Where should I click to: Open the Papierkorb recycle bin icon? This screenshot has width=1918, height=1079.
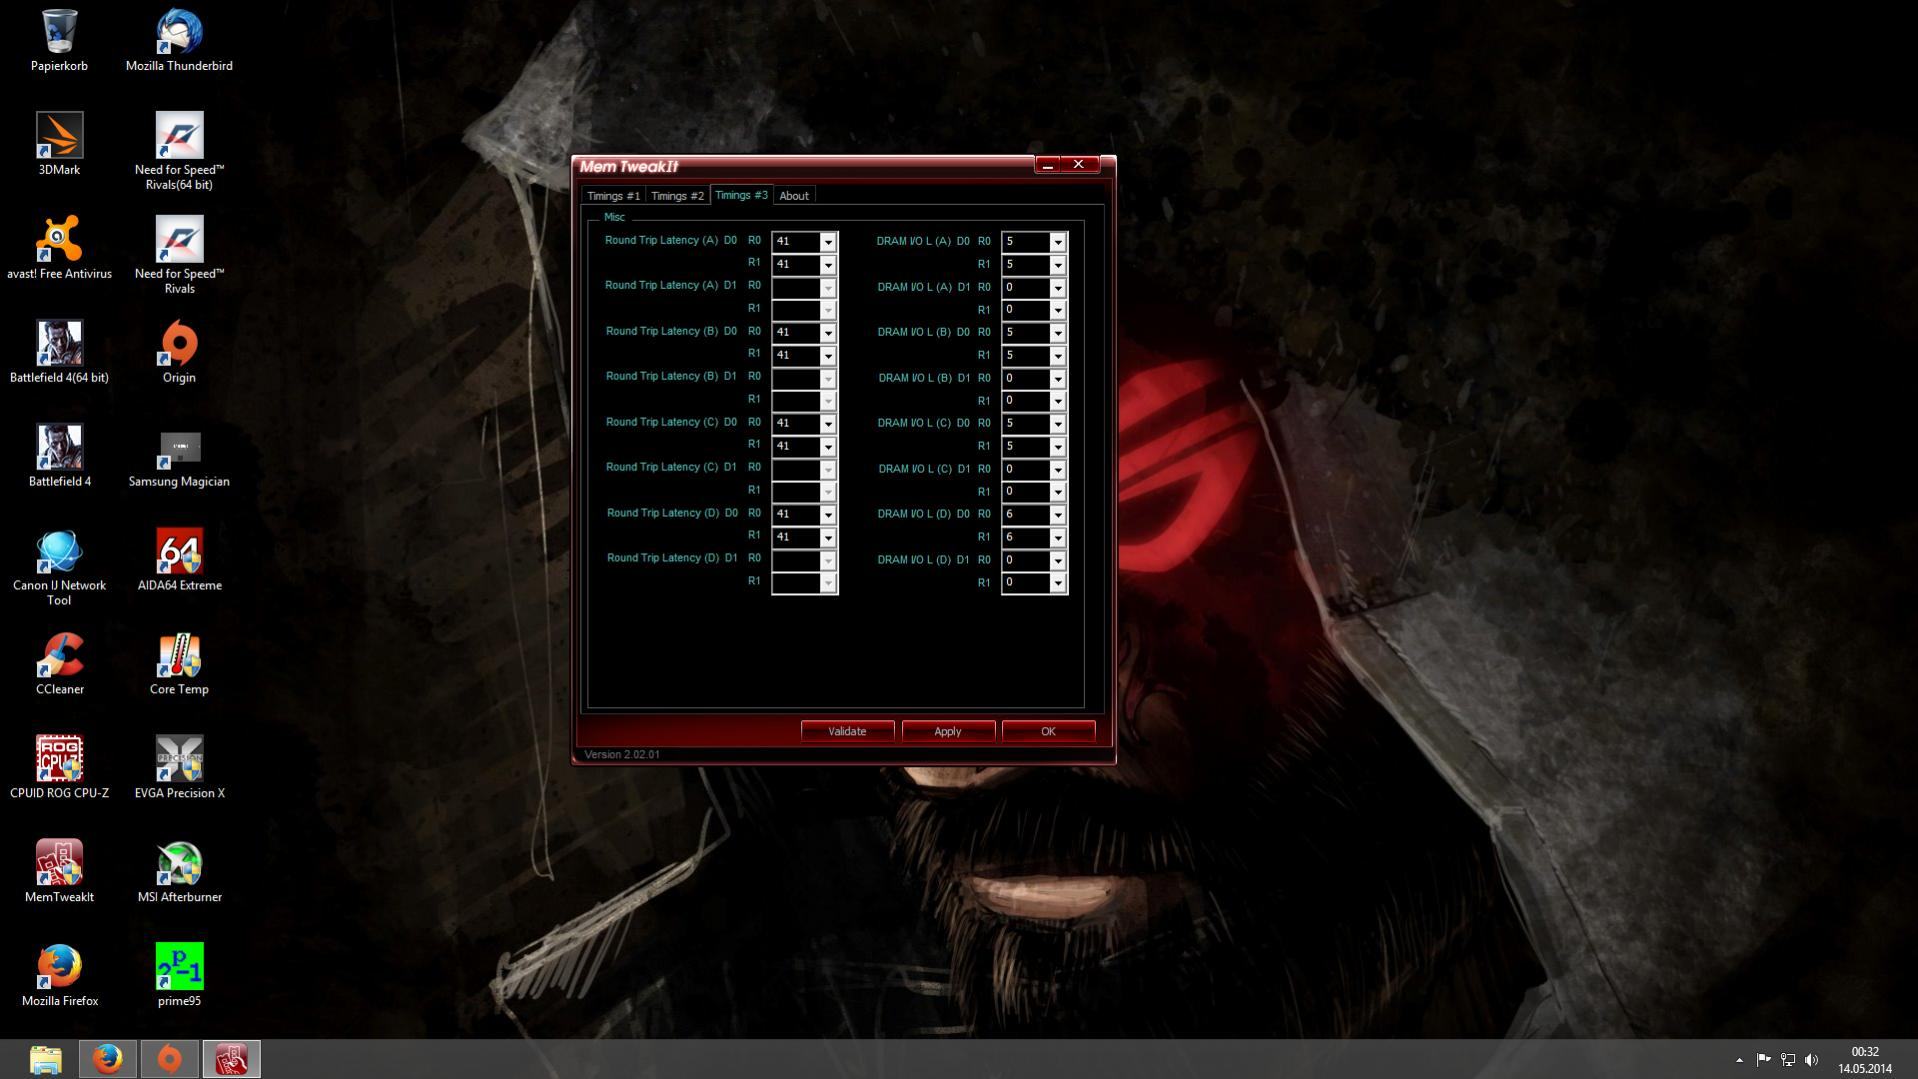point(59,41)
